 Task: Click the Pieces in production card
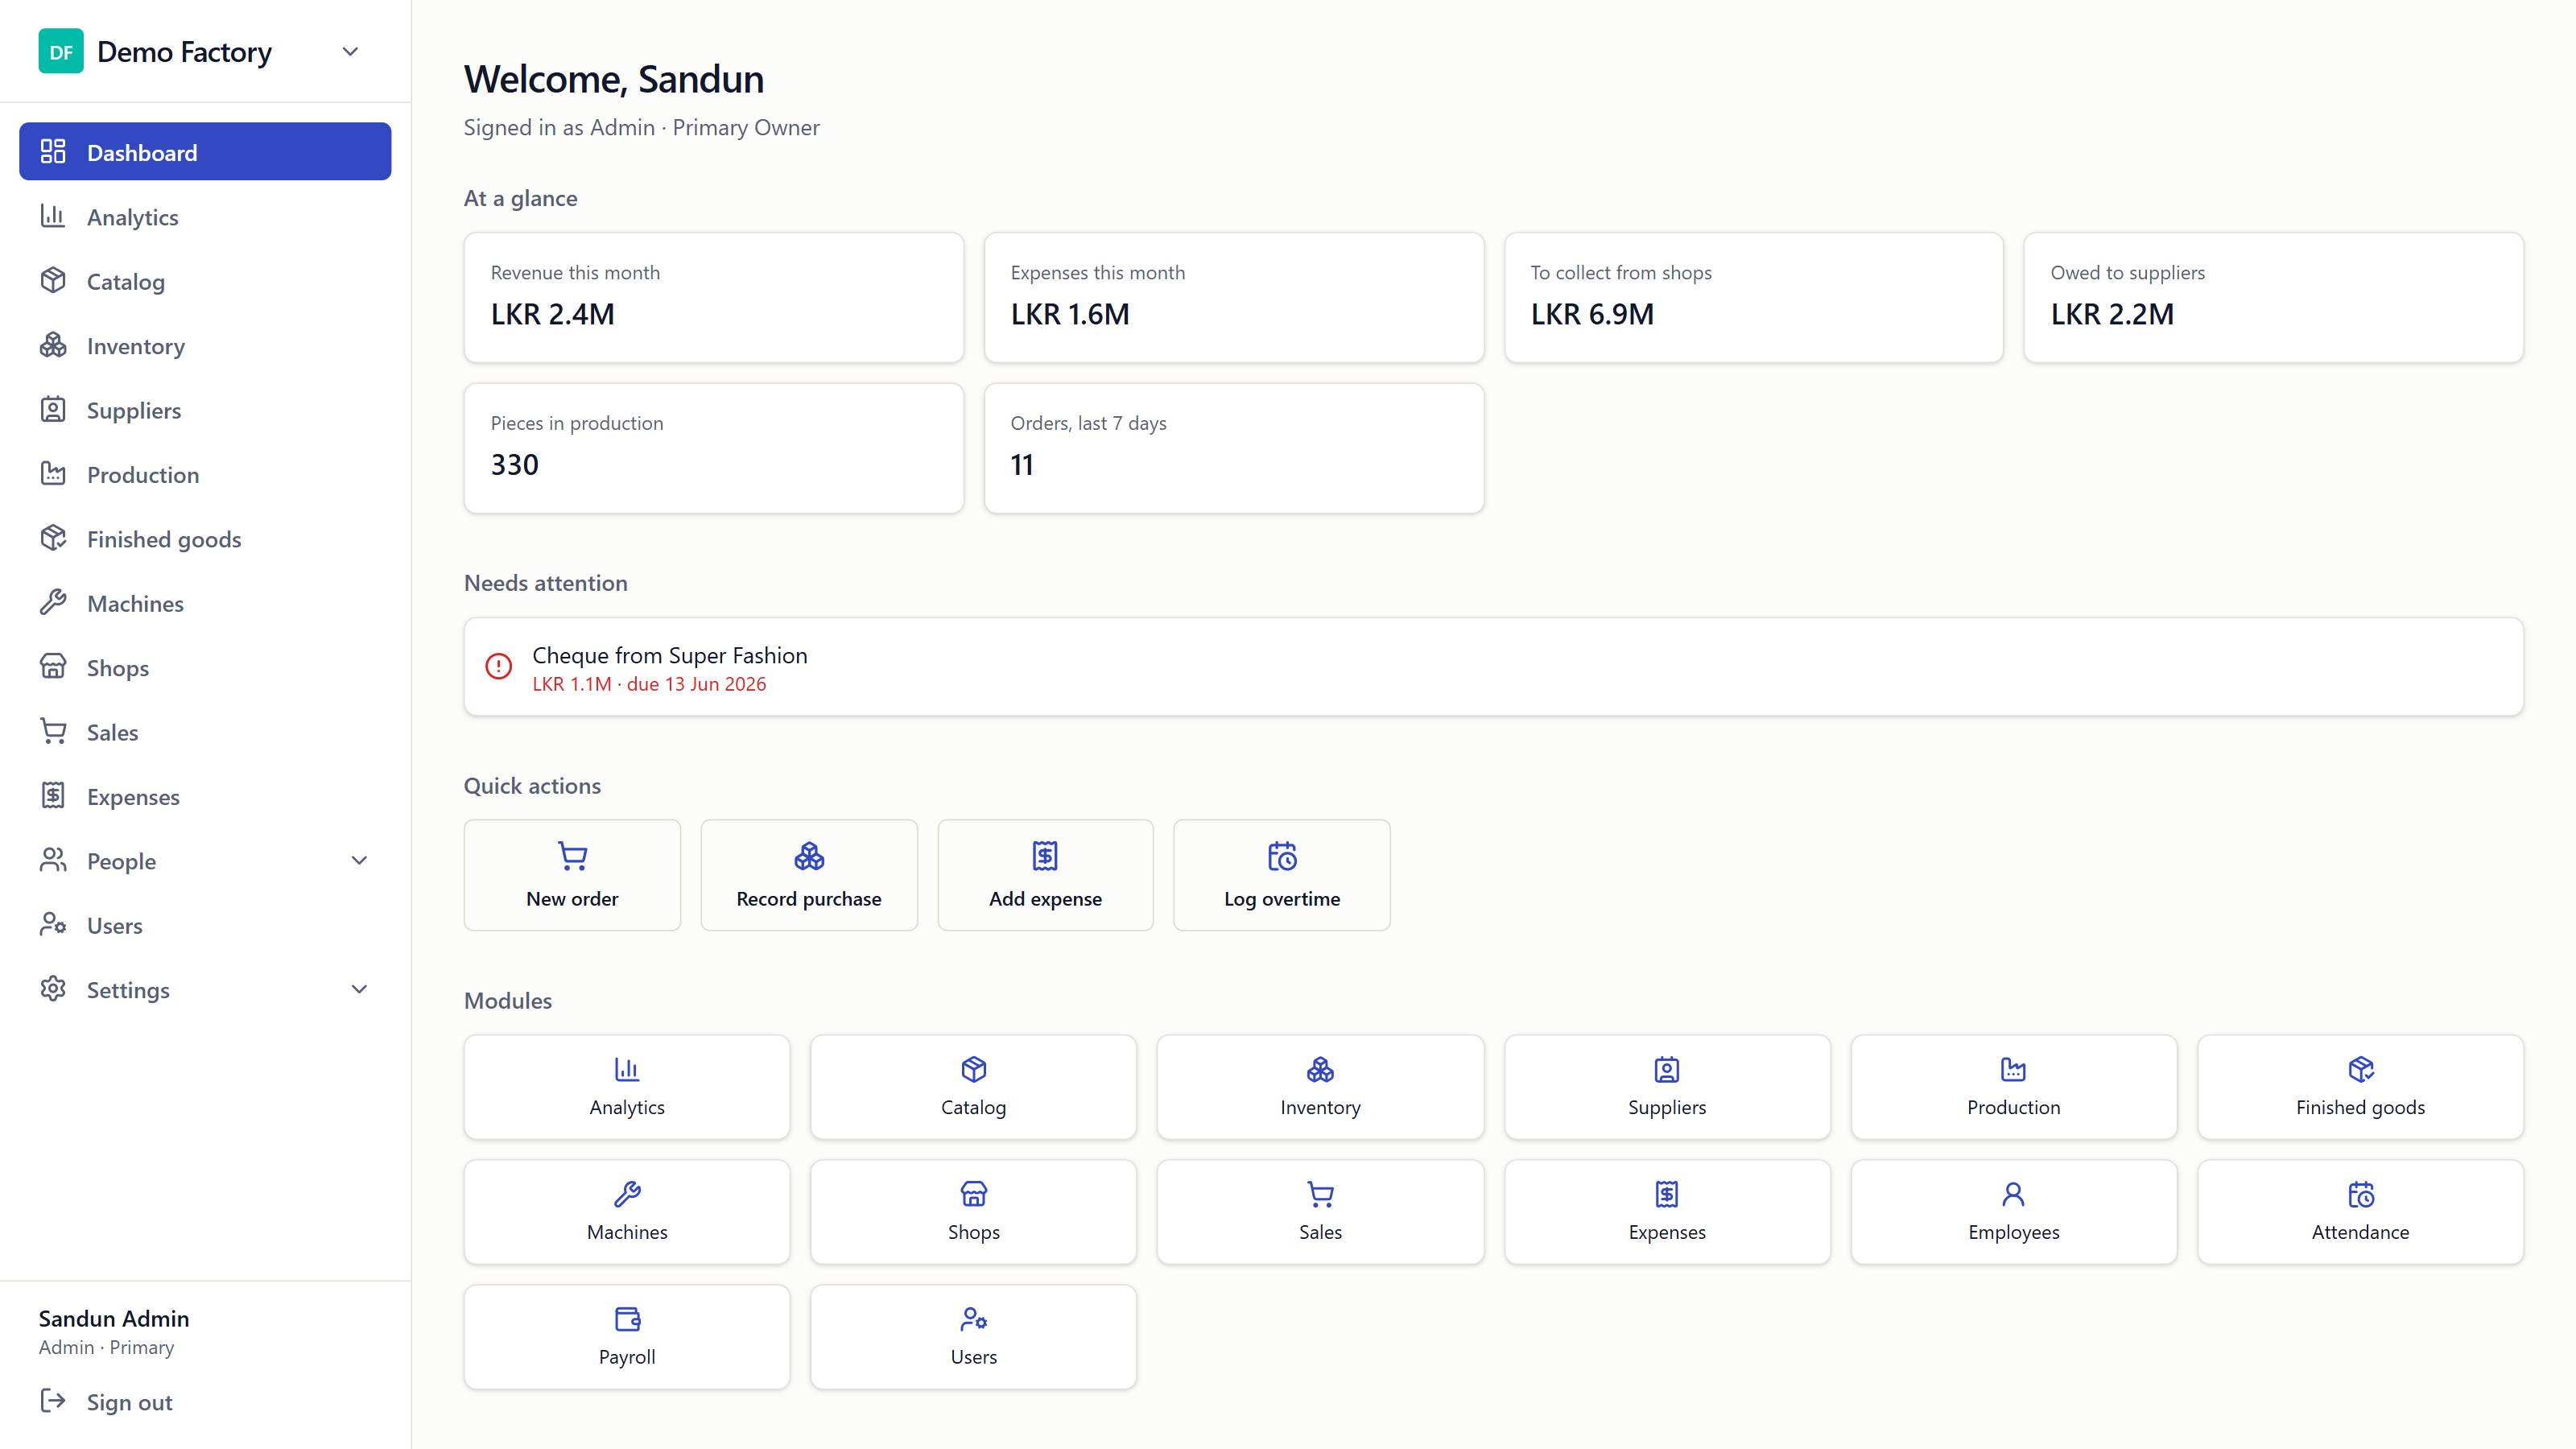pos(713,448)
